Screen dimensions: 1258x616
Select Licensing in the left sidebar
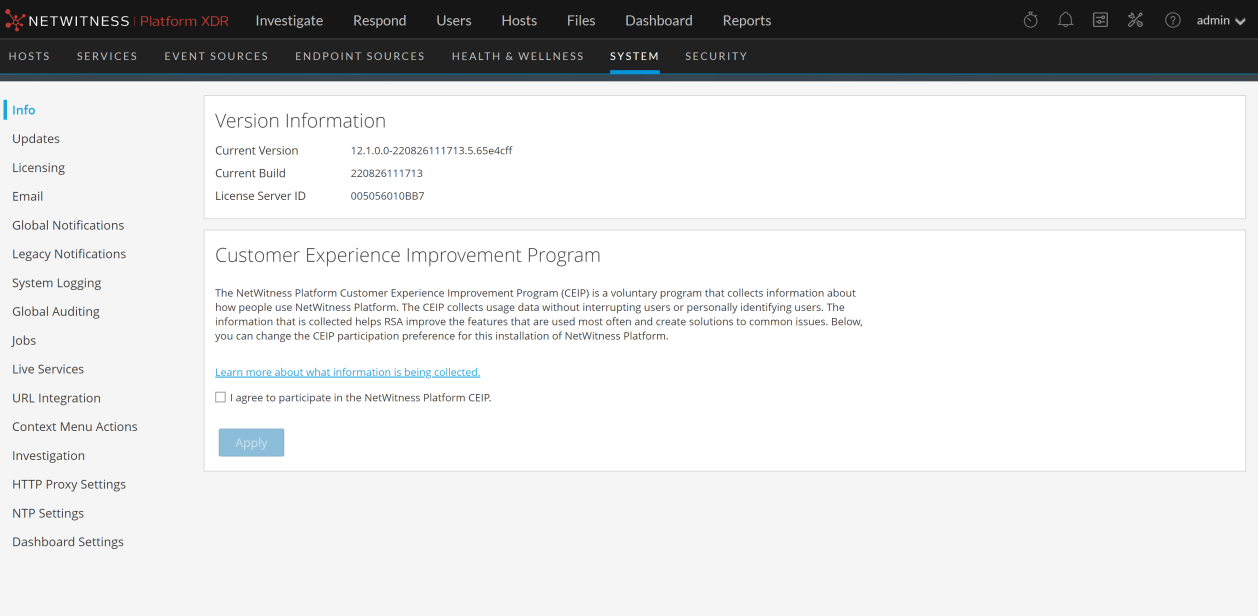[x=38, y=167]
